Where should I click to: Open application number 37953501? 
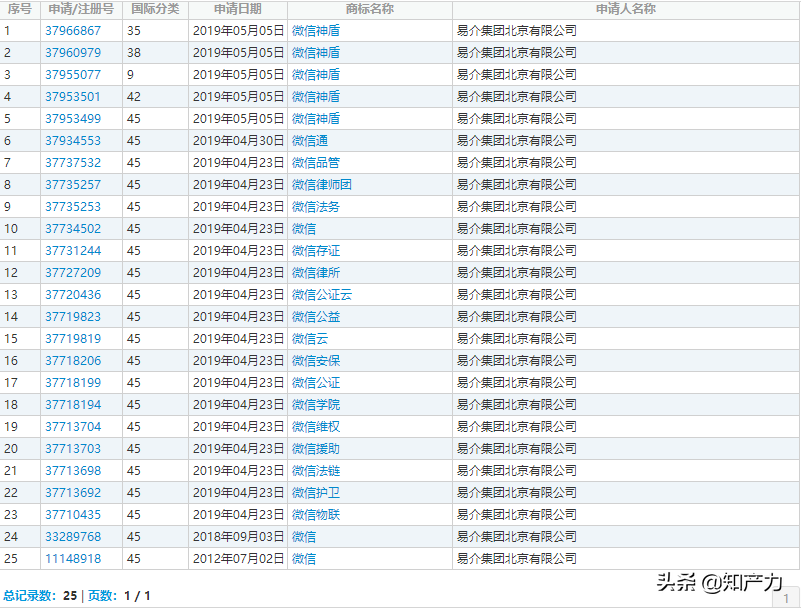pos(73,97)
